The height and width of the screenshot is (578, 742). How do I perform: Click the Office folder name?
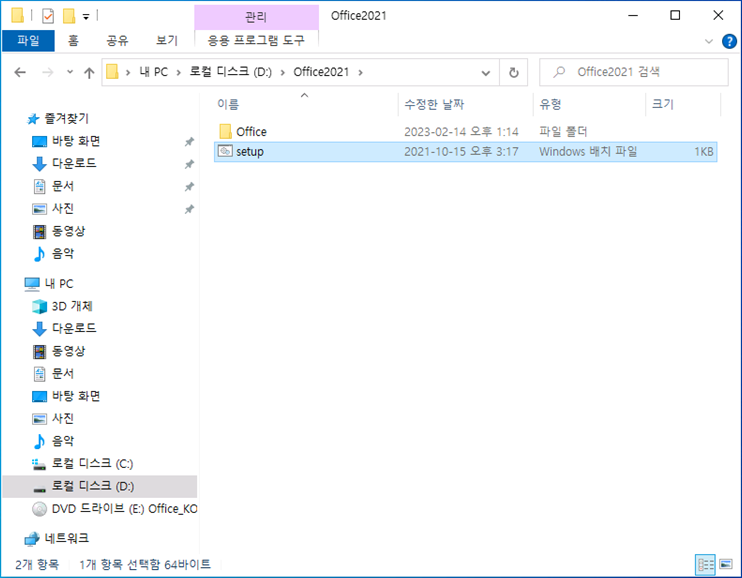click(x=251, y=132)
